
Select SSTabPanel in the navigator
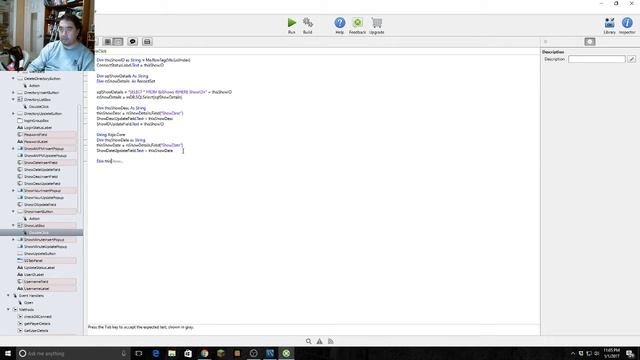click(33, 260)
